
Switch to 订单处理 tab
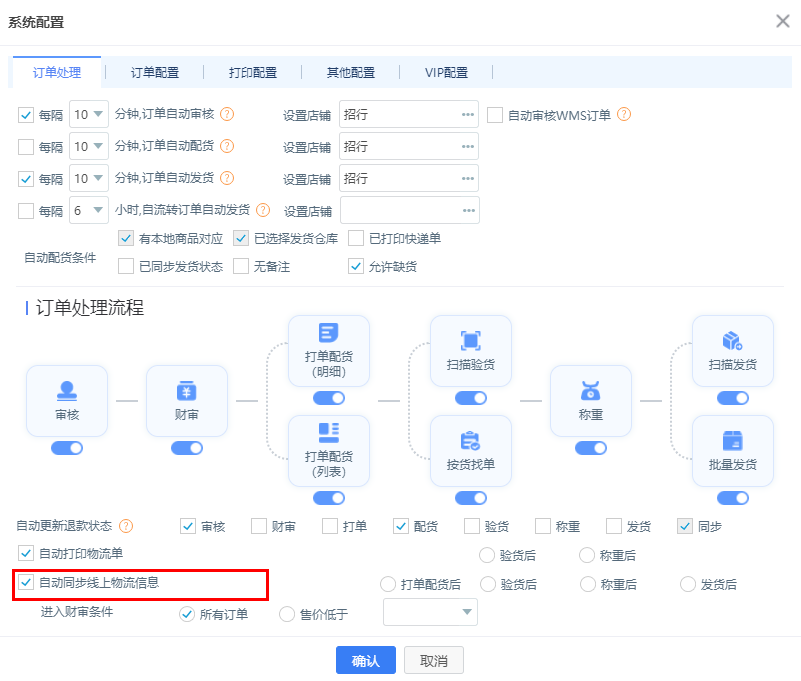[57, 73]
